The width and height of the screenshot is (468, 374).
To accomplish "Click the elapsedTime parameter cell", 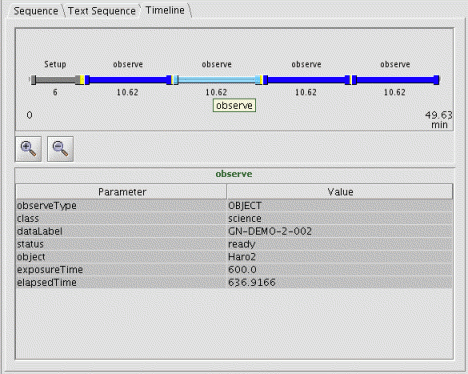I will coord(121,283).
